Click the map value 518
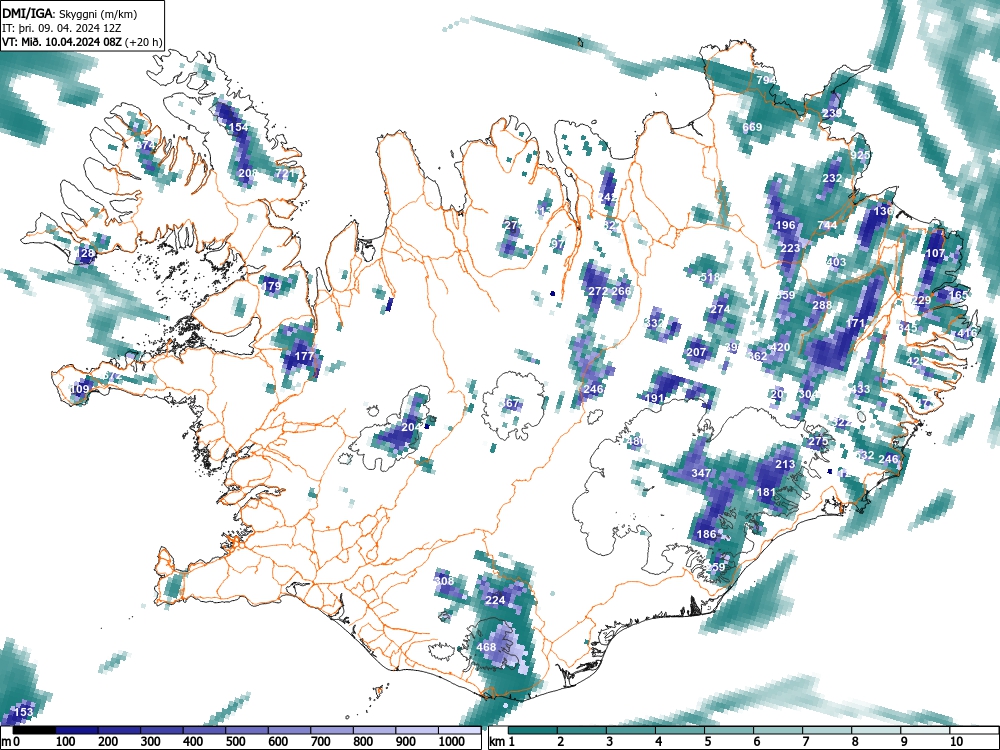This screenshot has width=1000, height=750. pos(710,277)
